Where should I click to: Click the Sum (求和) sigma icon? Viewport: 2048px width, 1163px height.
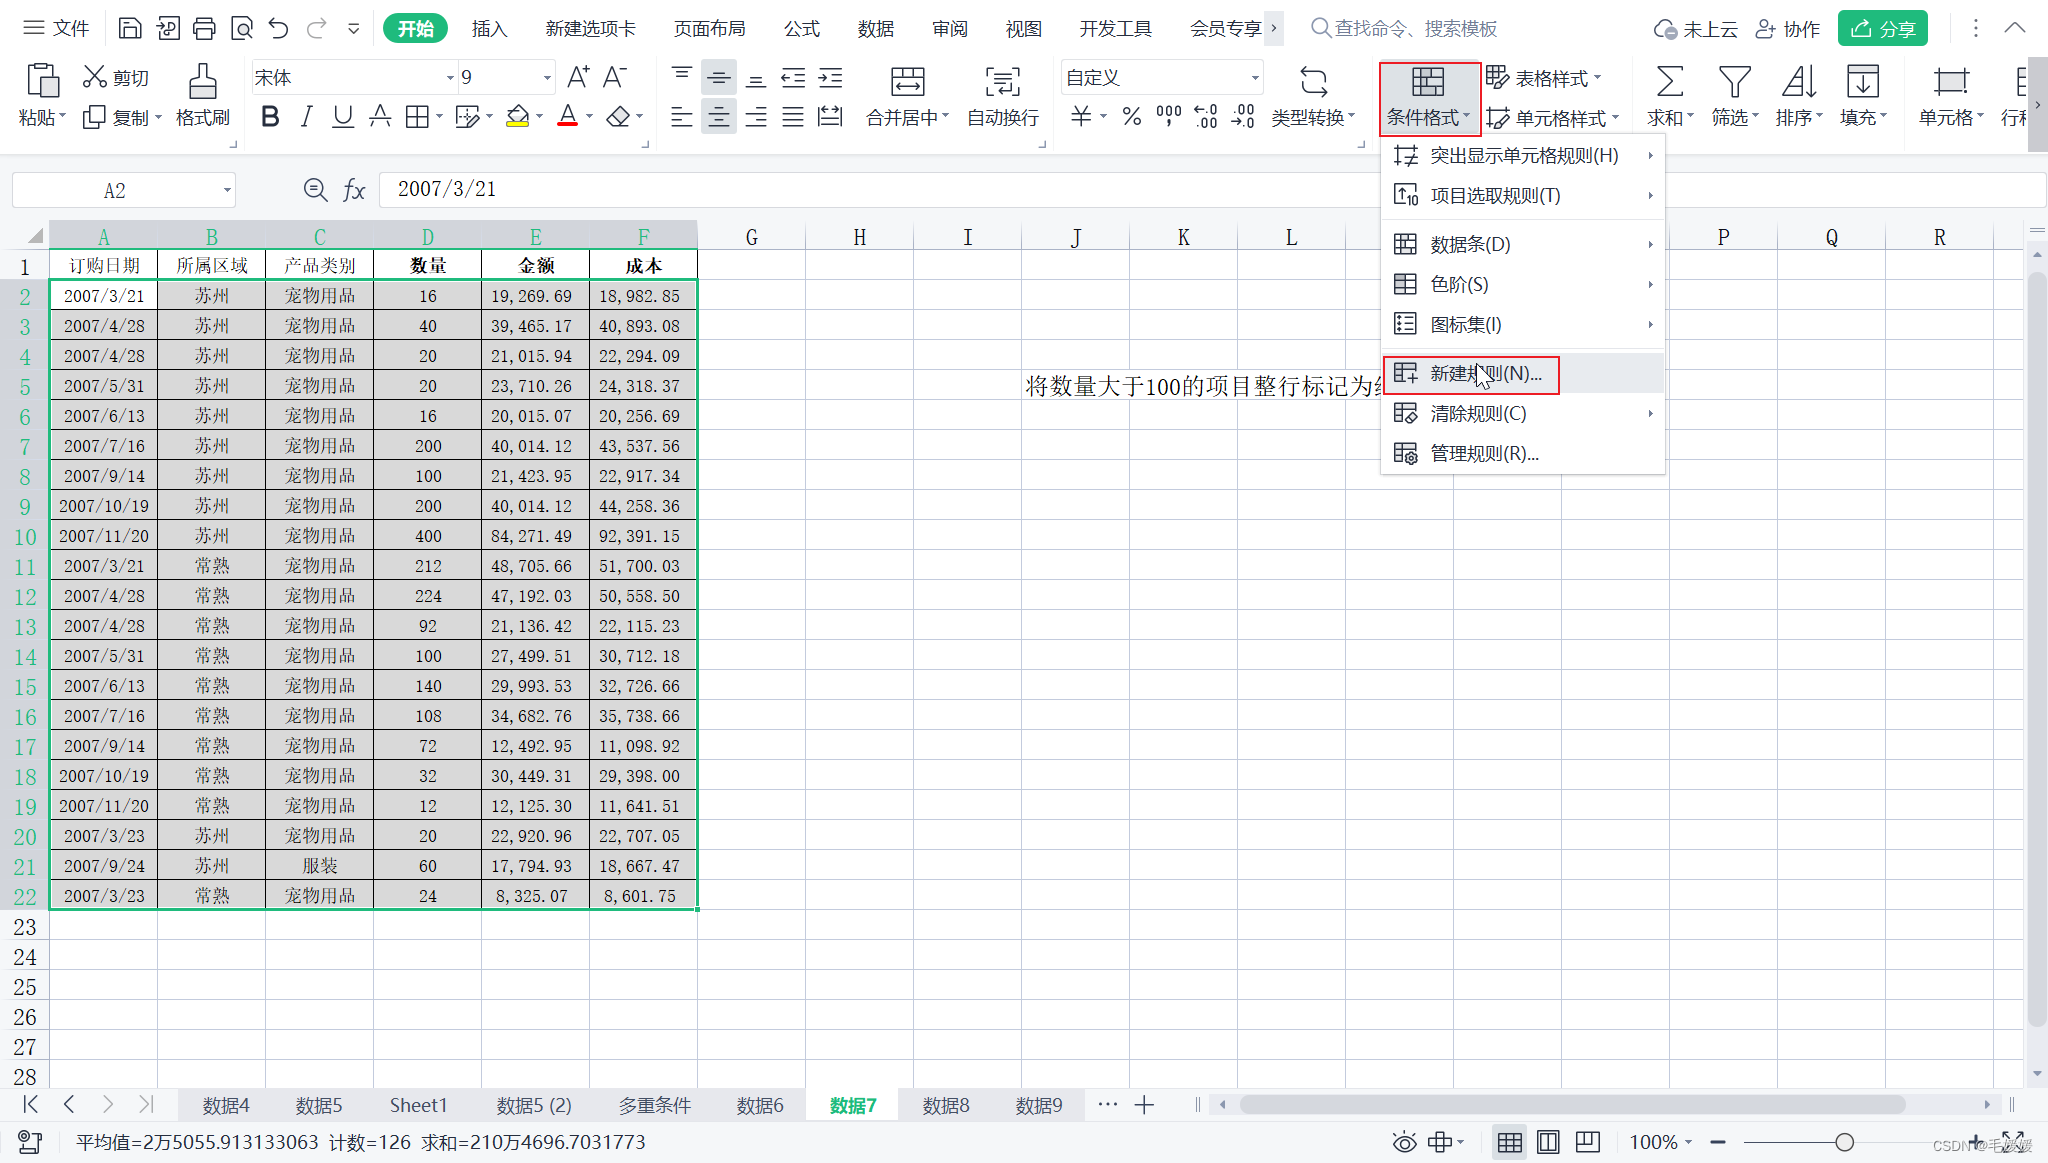tap(1669, 82)
